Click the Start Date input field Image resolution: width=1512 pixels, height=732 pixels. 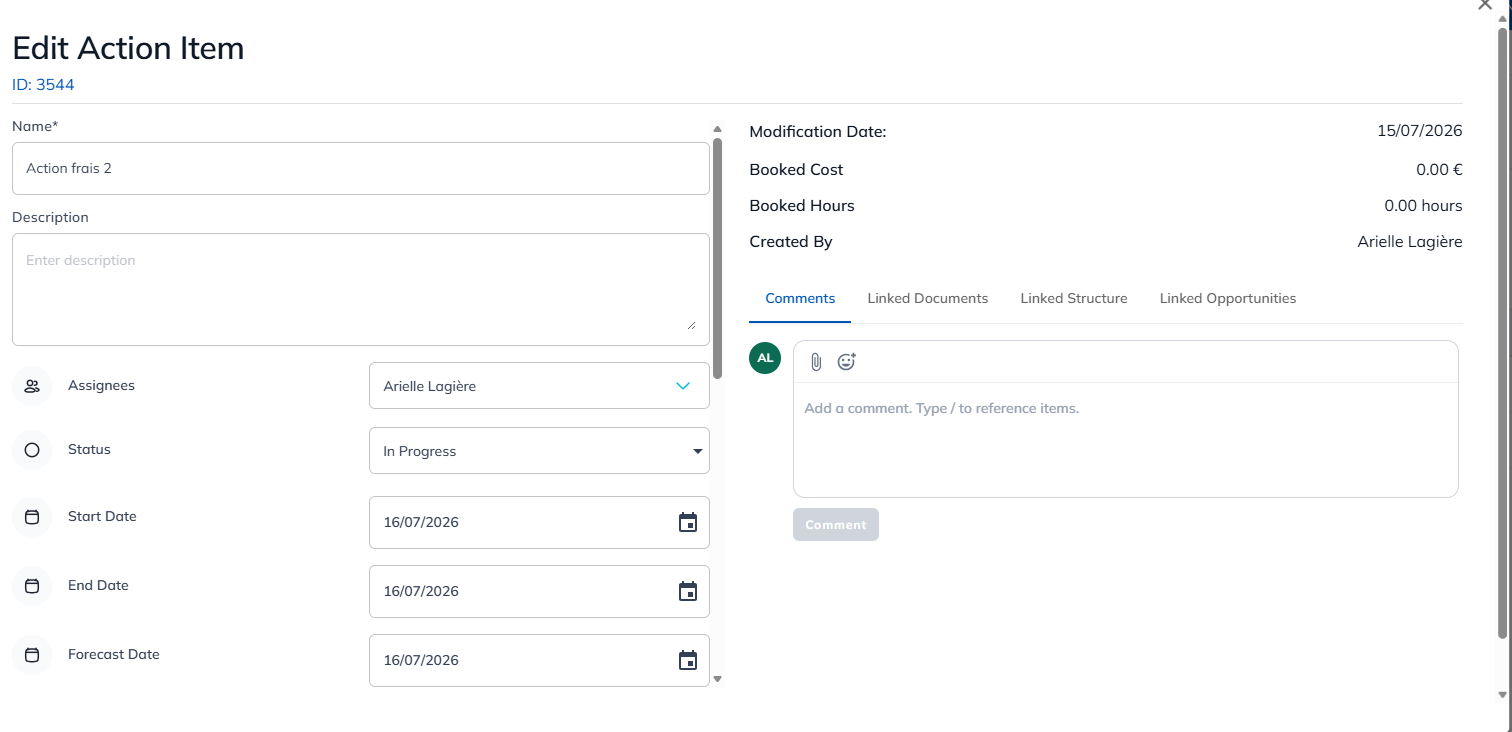click(539, 522)
